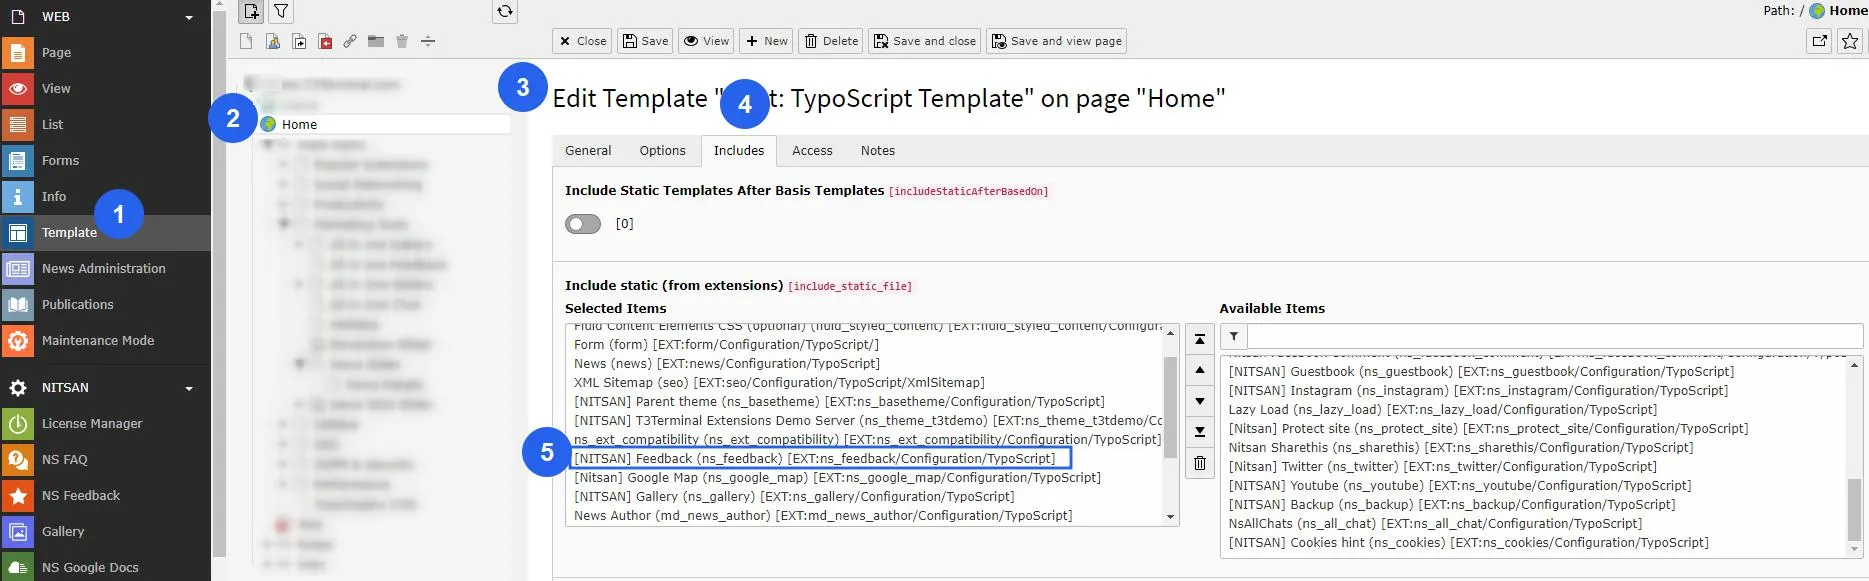The height and width of the screenshot is (581, 1869).
Task: Open the NS Feedback star icon
Action: 18,496
